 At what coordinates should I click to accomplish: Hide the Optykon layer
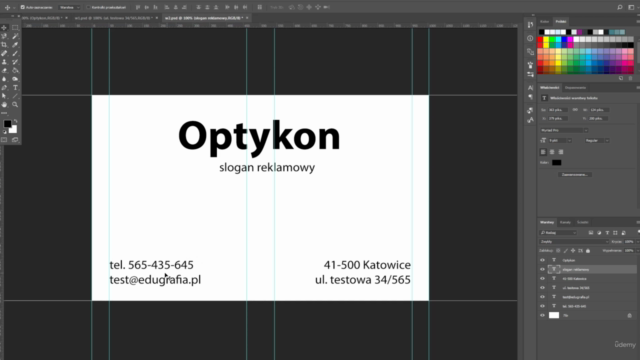[542, 260]
